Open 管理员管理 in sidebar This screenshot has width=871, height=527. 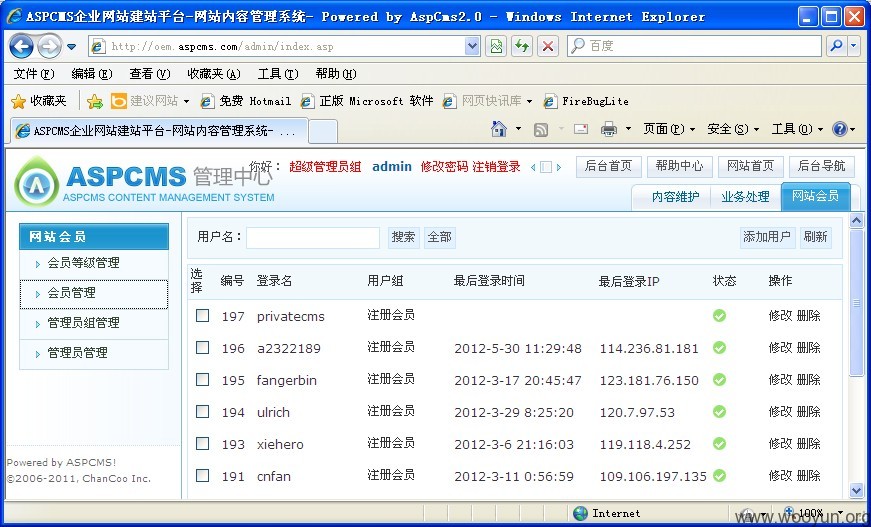[94, 353]
